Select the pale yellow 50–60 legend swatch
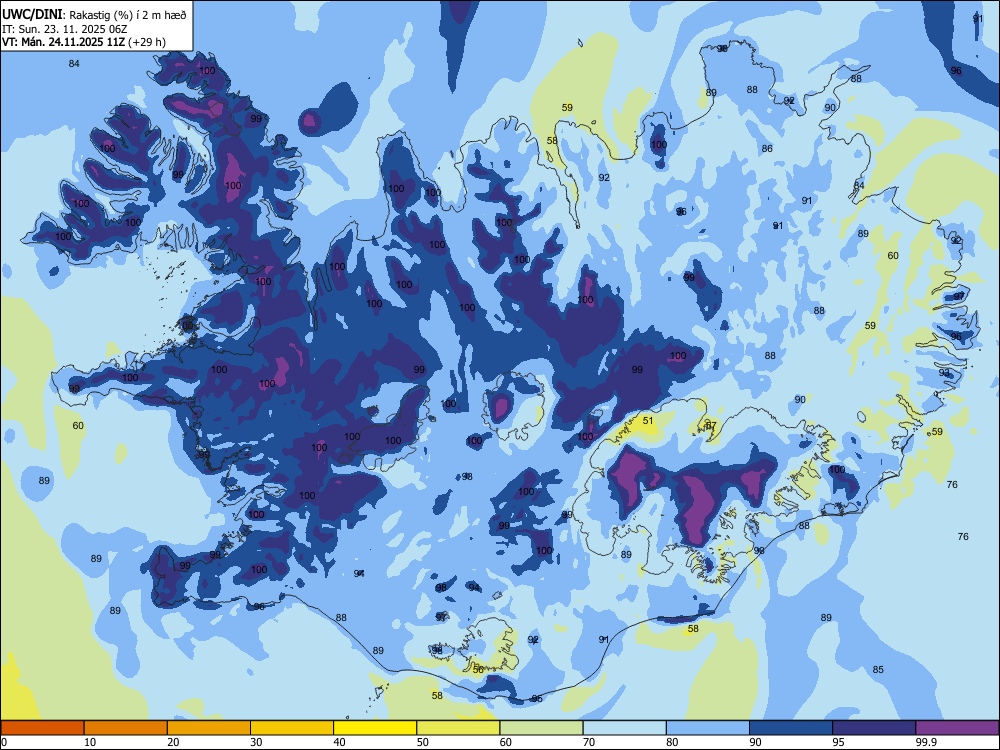Screen dimensions: 1000x750 click(x=458, y=728)
